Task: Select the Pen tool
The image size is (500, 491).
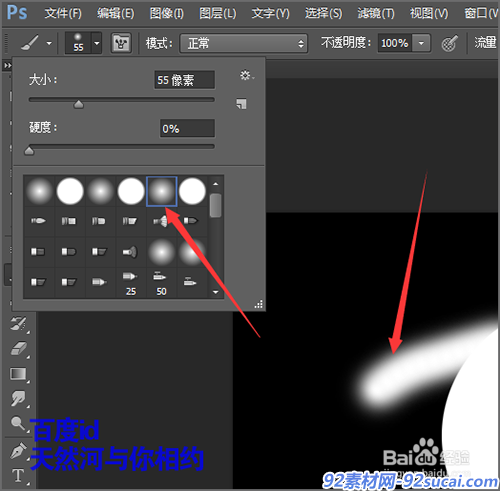Action: tap(19, 451)
